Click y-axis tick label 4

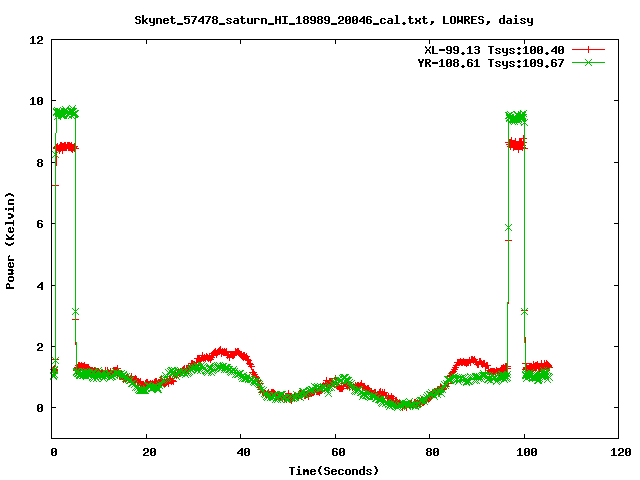(40, 286)
